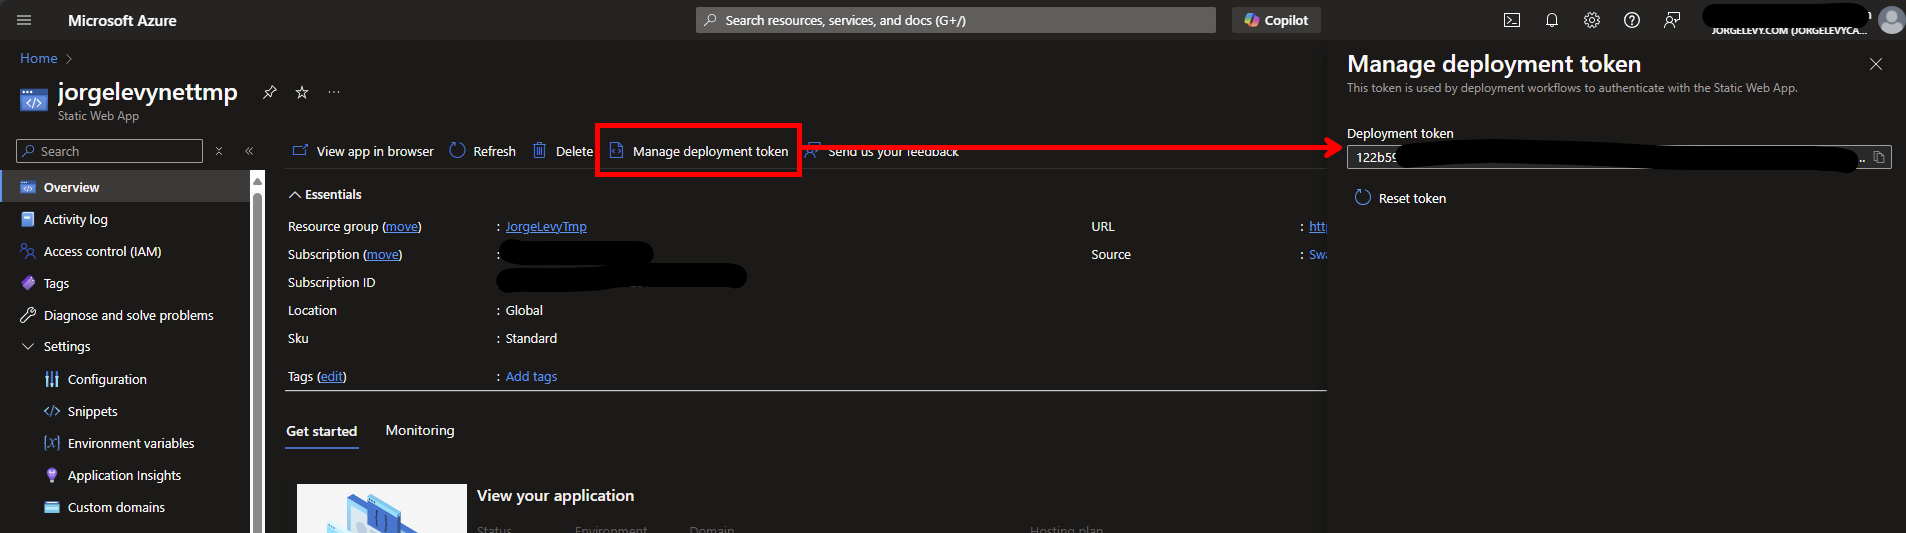Click Add tags
Screen dimensions: 1906x533
coord(531,377)
